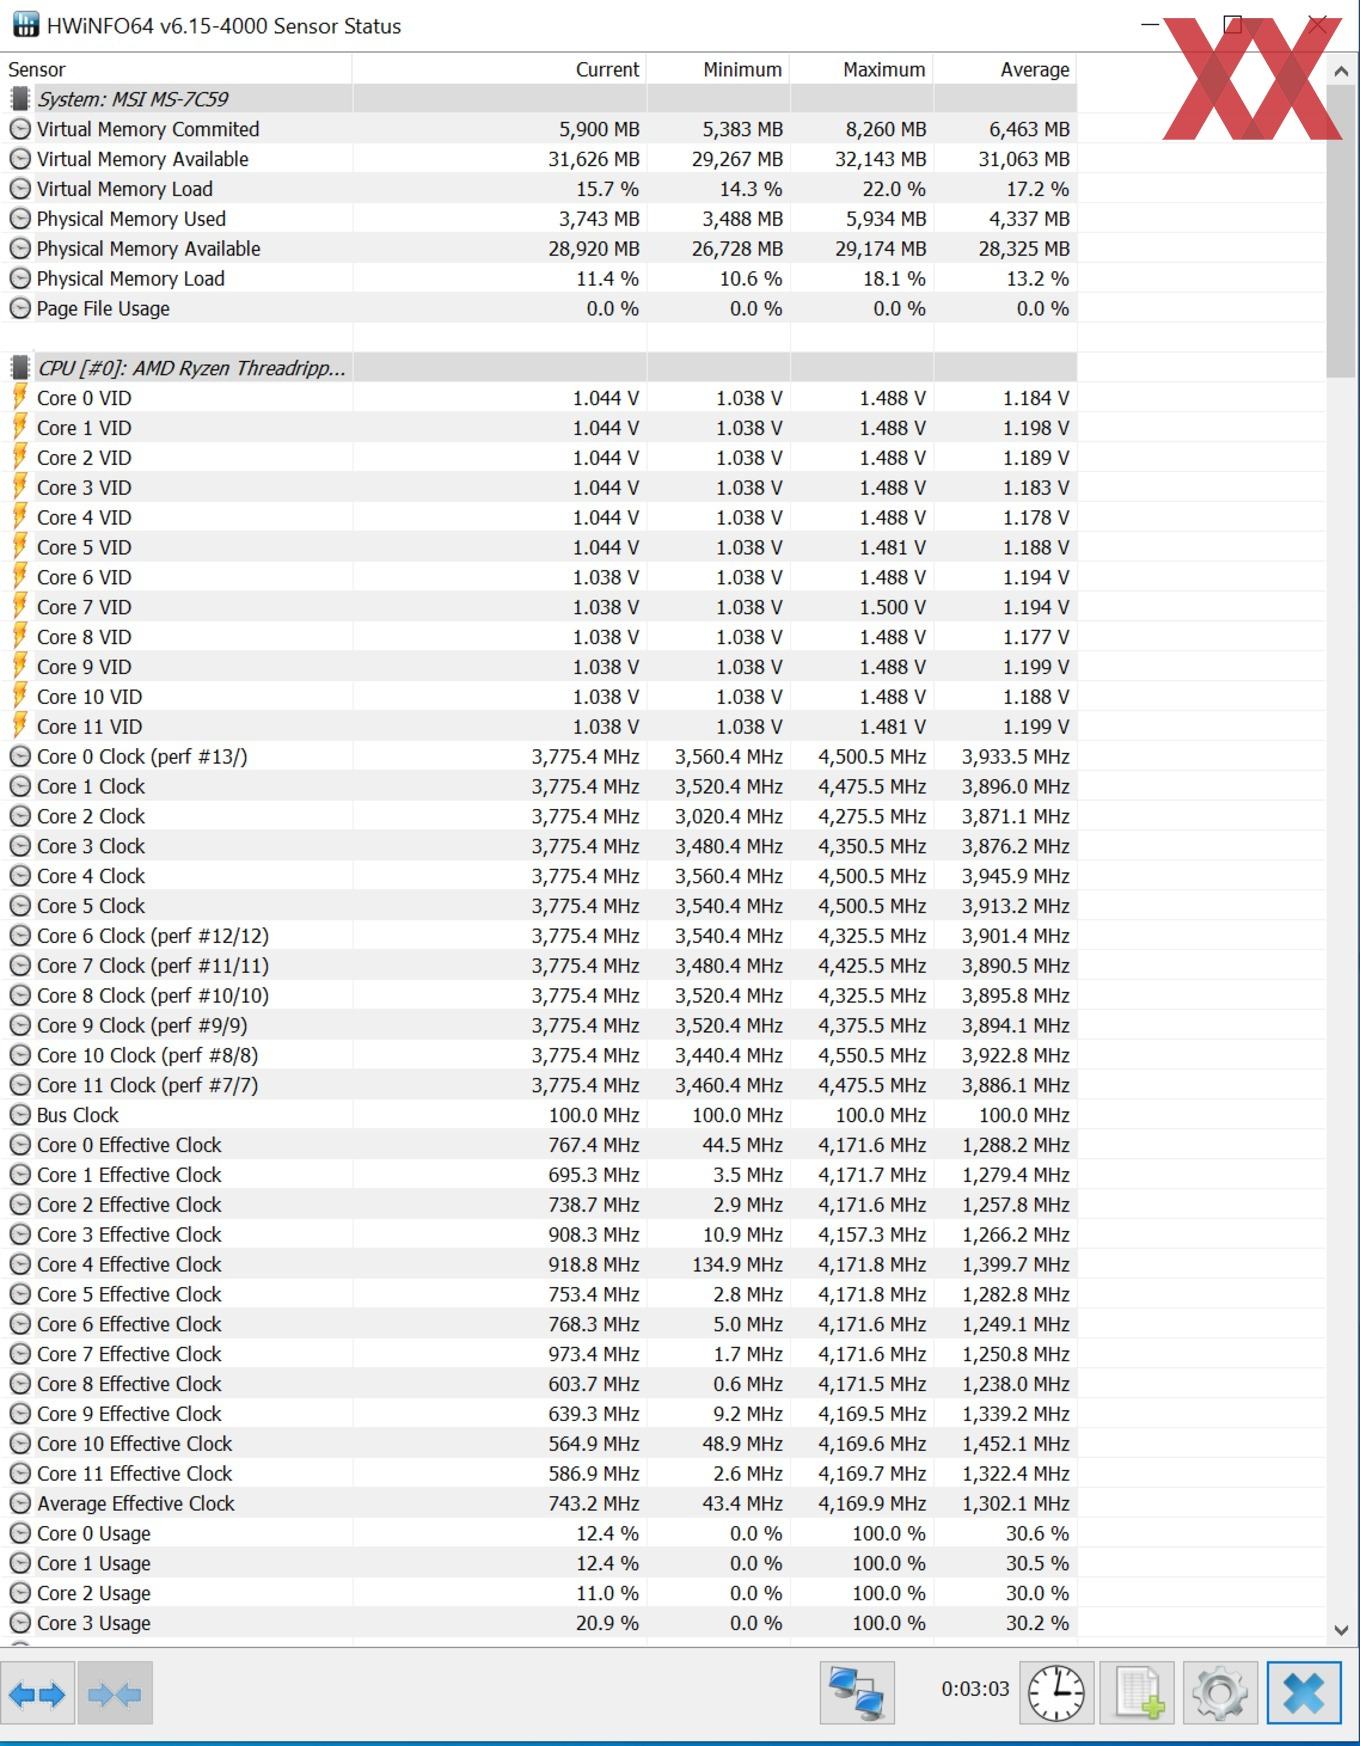Click the collapse columns arrows button
The image size is (1360, 1746).
[x=115, y=1693]
